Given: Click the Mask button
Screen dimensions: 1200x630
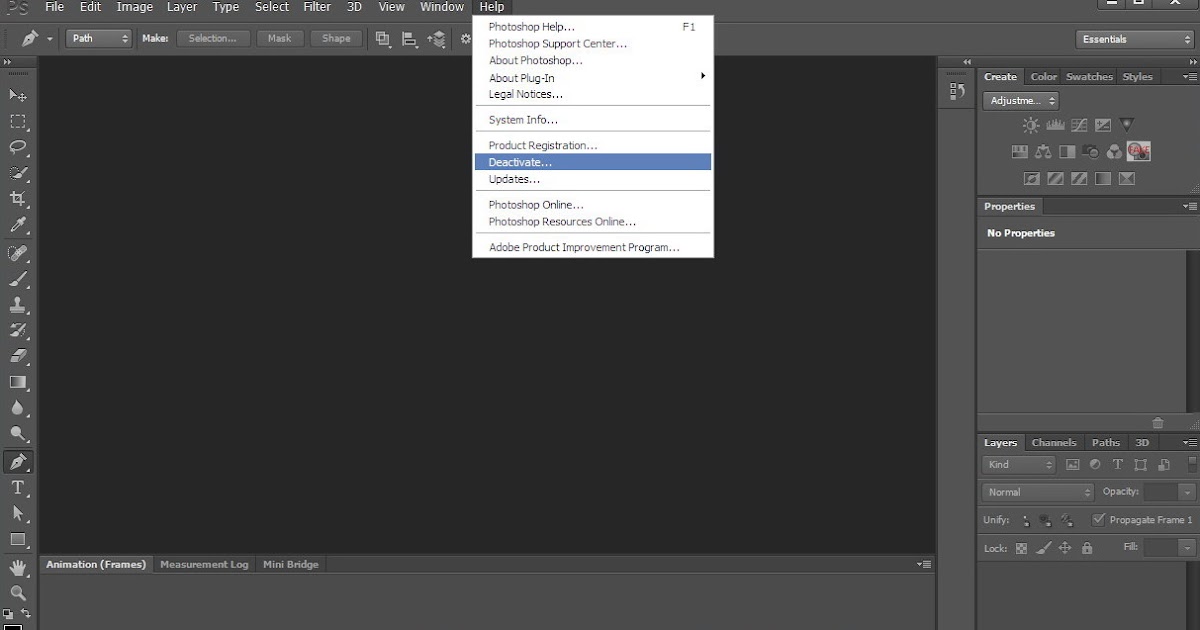Looking at the screenshot, I should [280, 39].
